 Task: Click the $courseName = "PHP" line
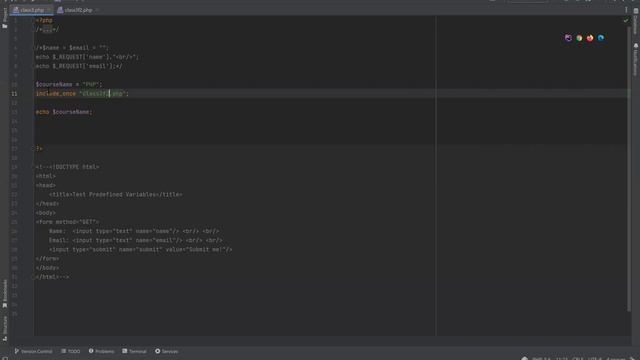click(x=69, y=84)
